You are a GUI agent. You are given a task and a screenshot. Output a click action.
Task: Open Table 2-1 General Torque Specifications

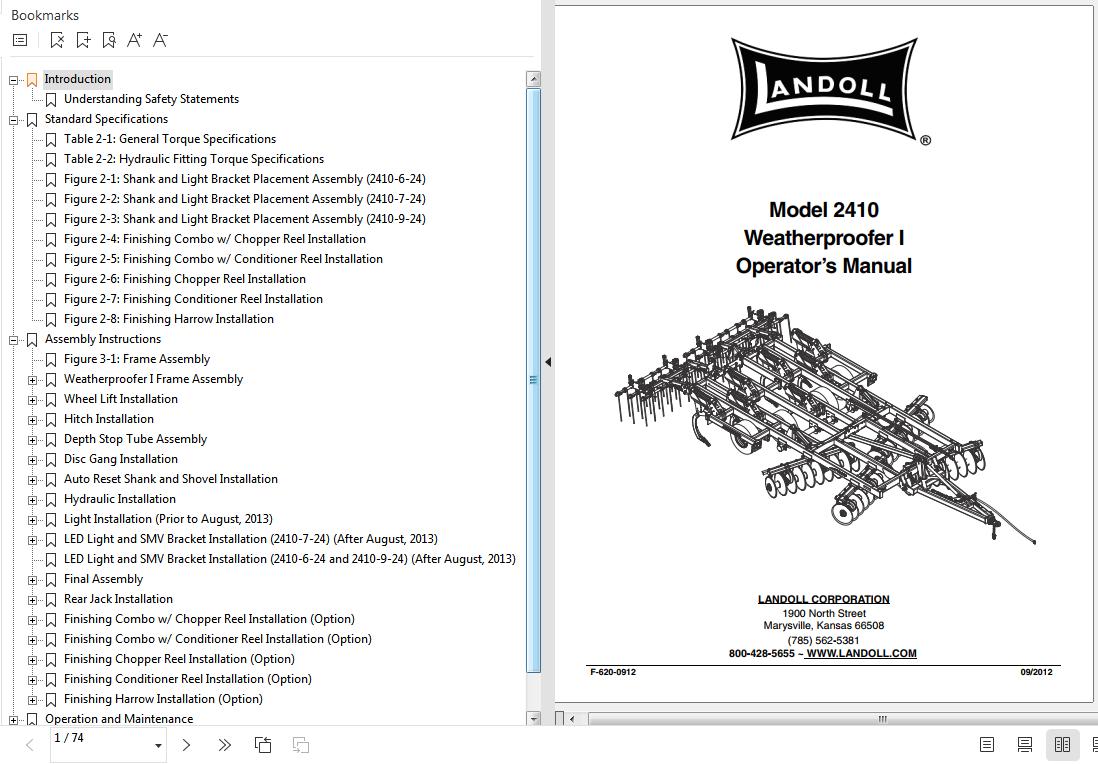click(x=170, y=139)
